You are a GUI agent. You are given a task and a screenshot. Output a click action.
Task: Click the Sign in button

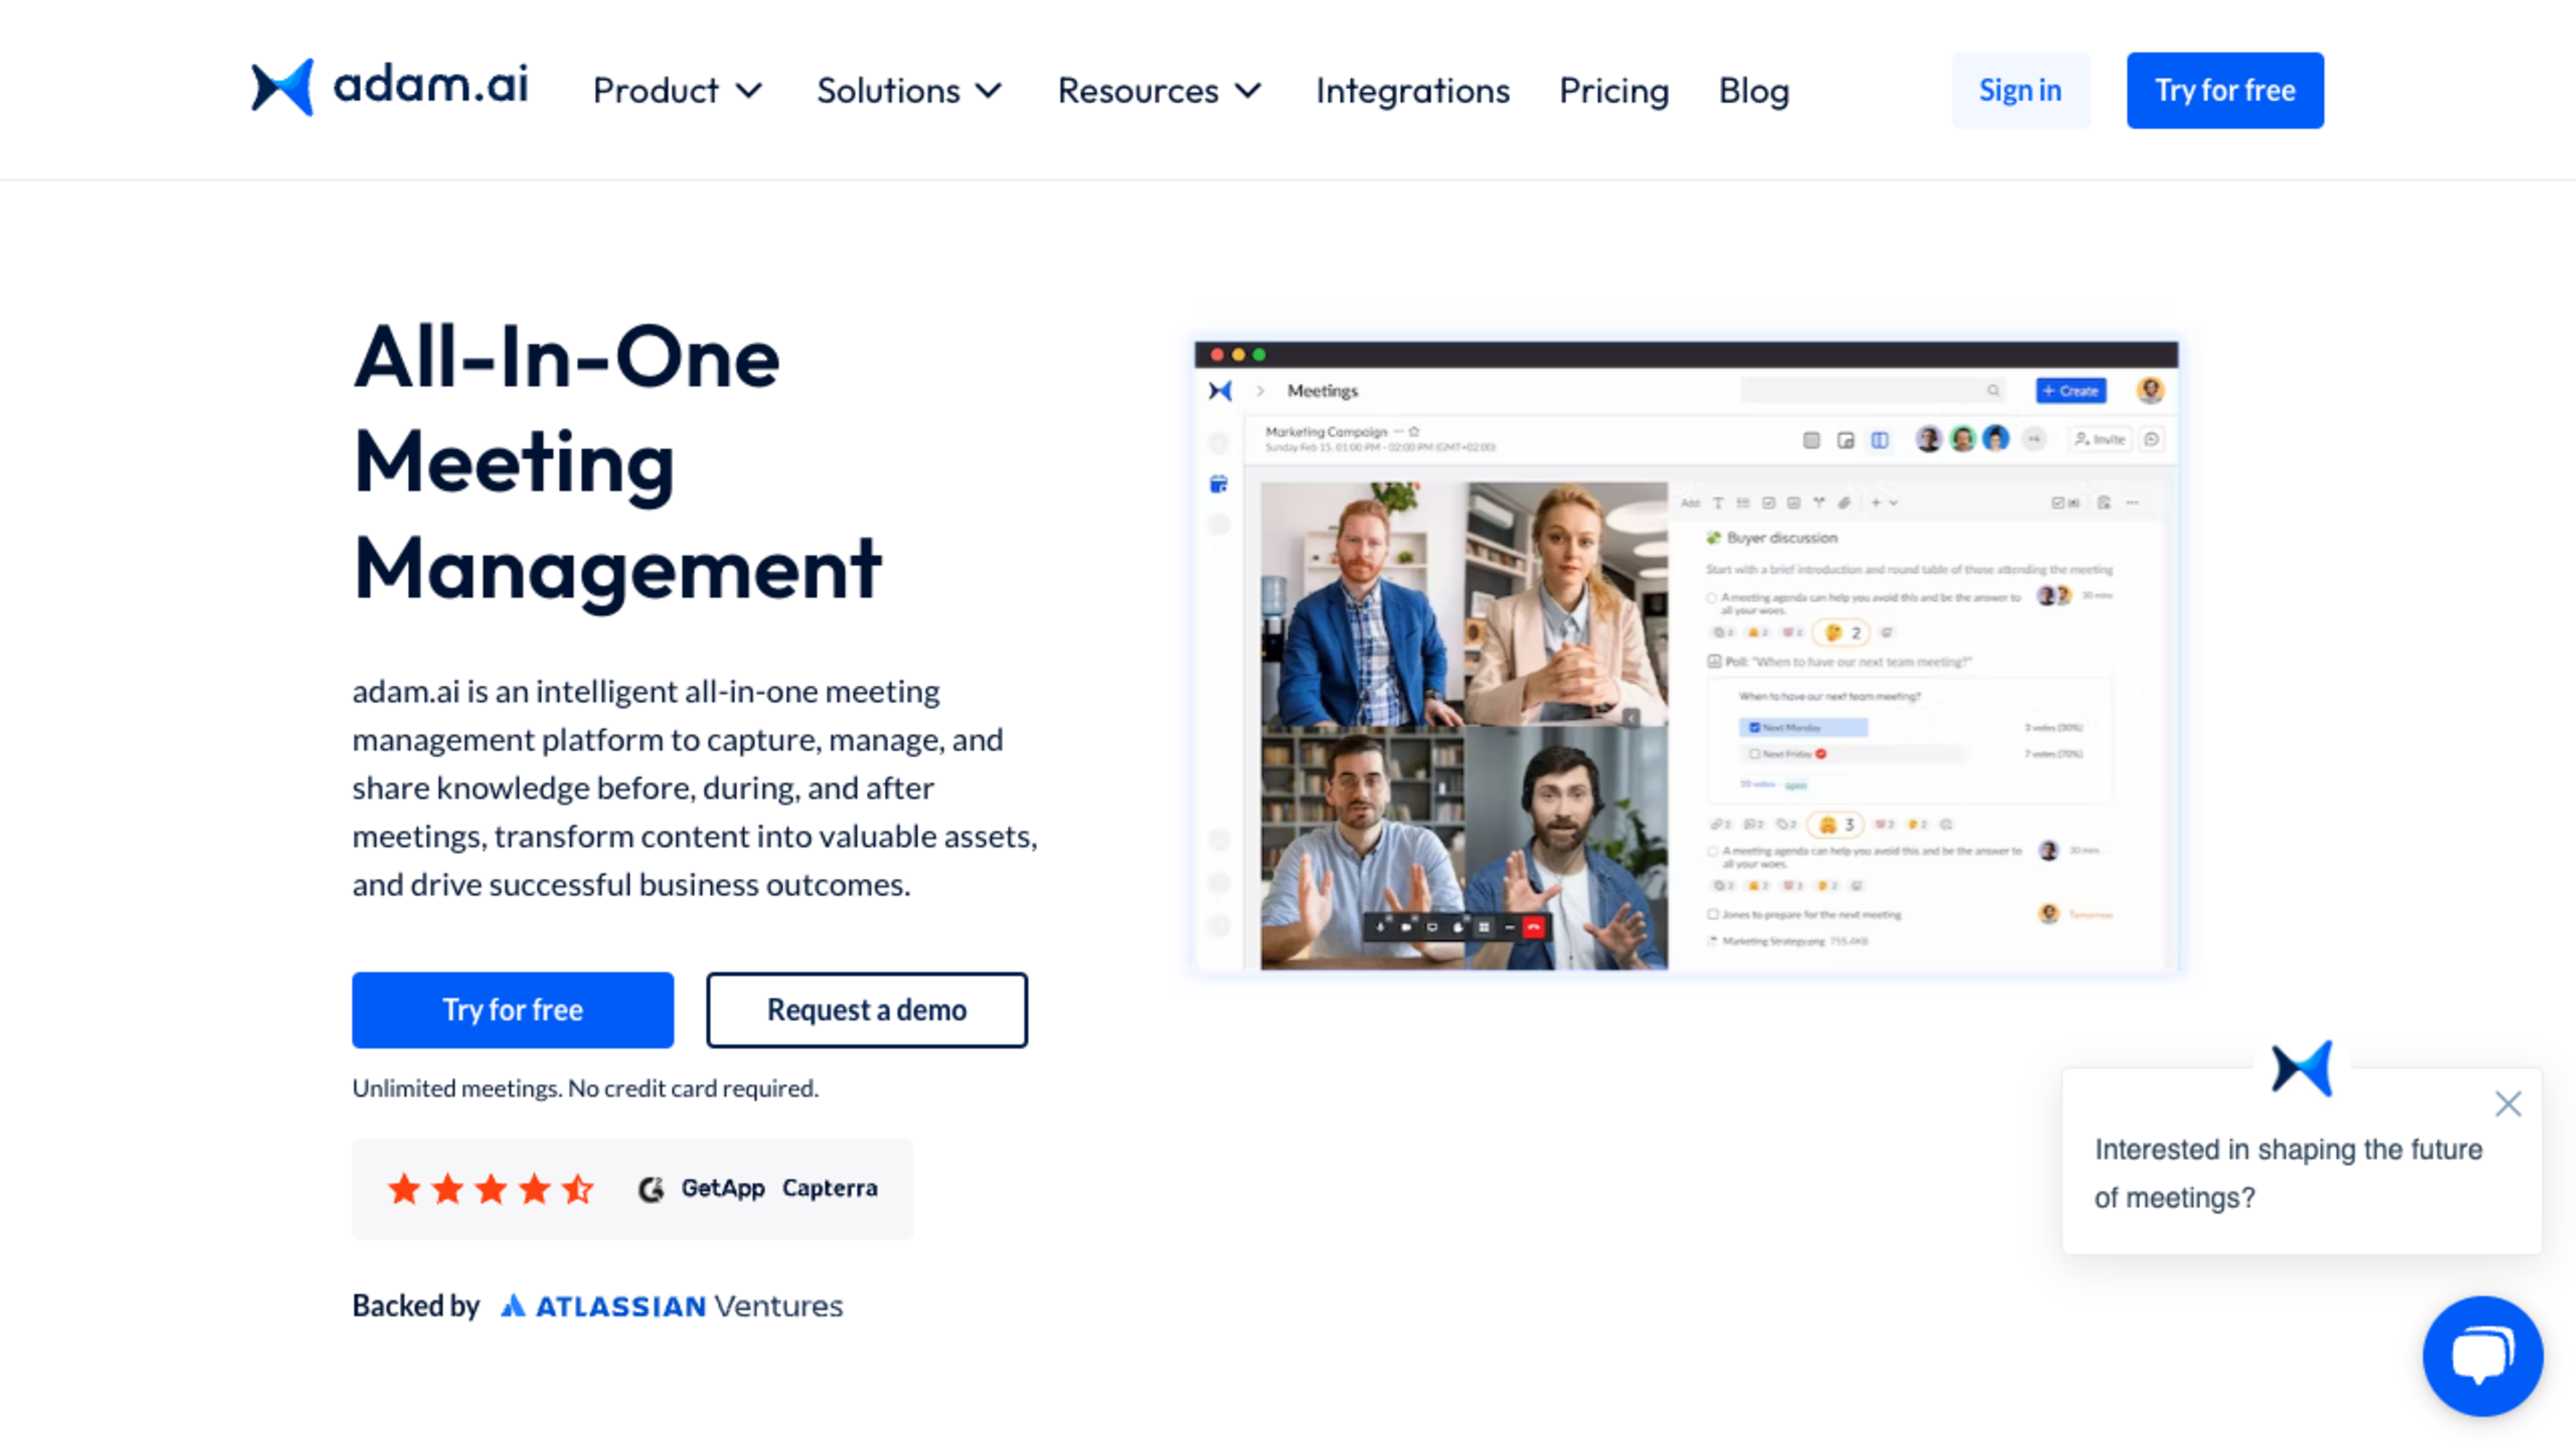2020,90
